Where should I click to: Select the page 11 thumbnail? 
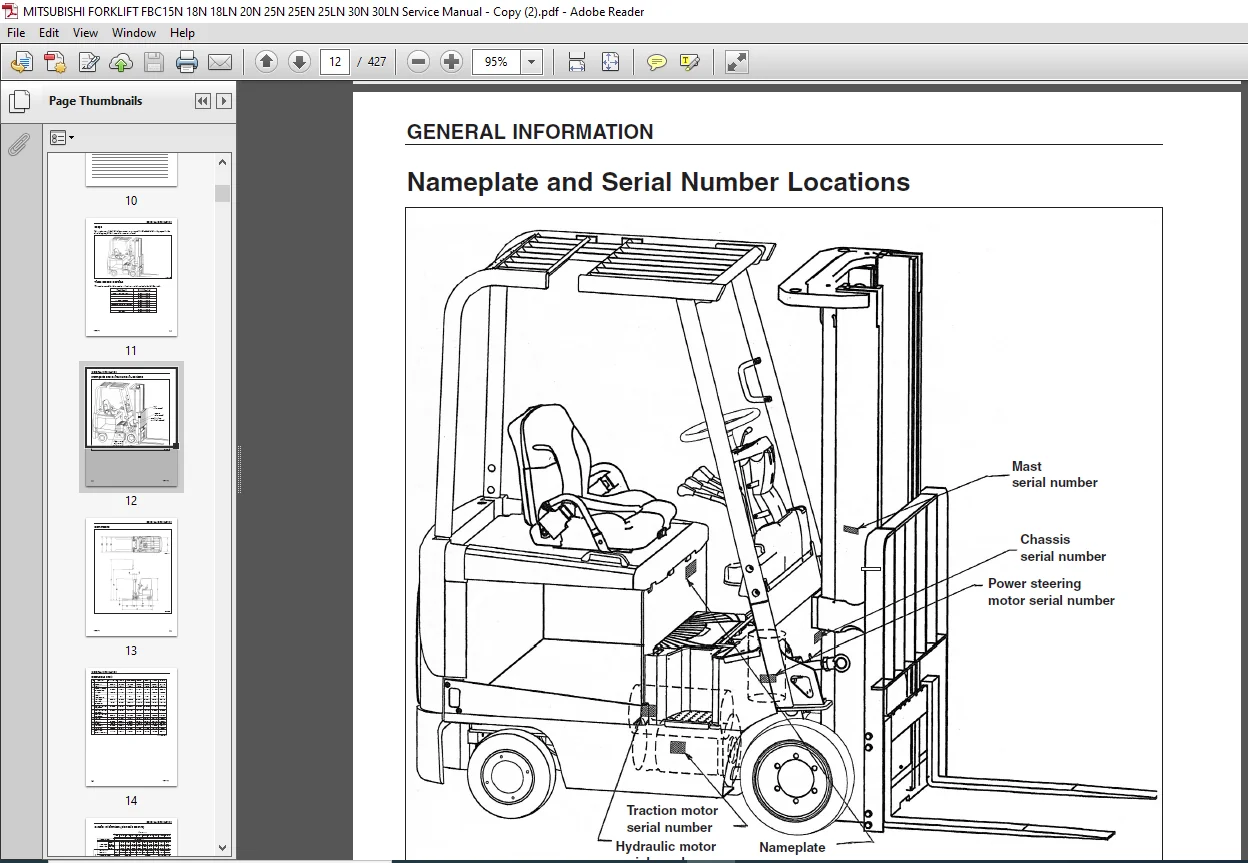[x=131, y=279]
